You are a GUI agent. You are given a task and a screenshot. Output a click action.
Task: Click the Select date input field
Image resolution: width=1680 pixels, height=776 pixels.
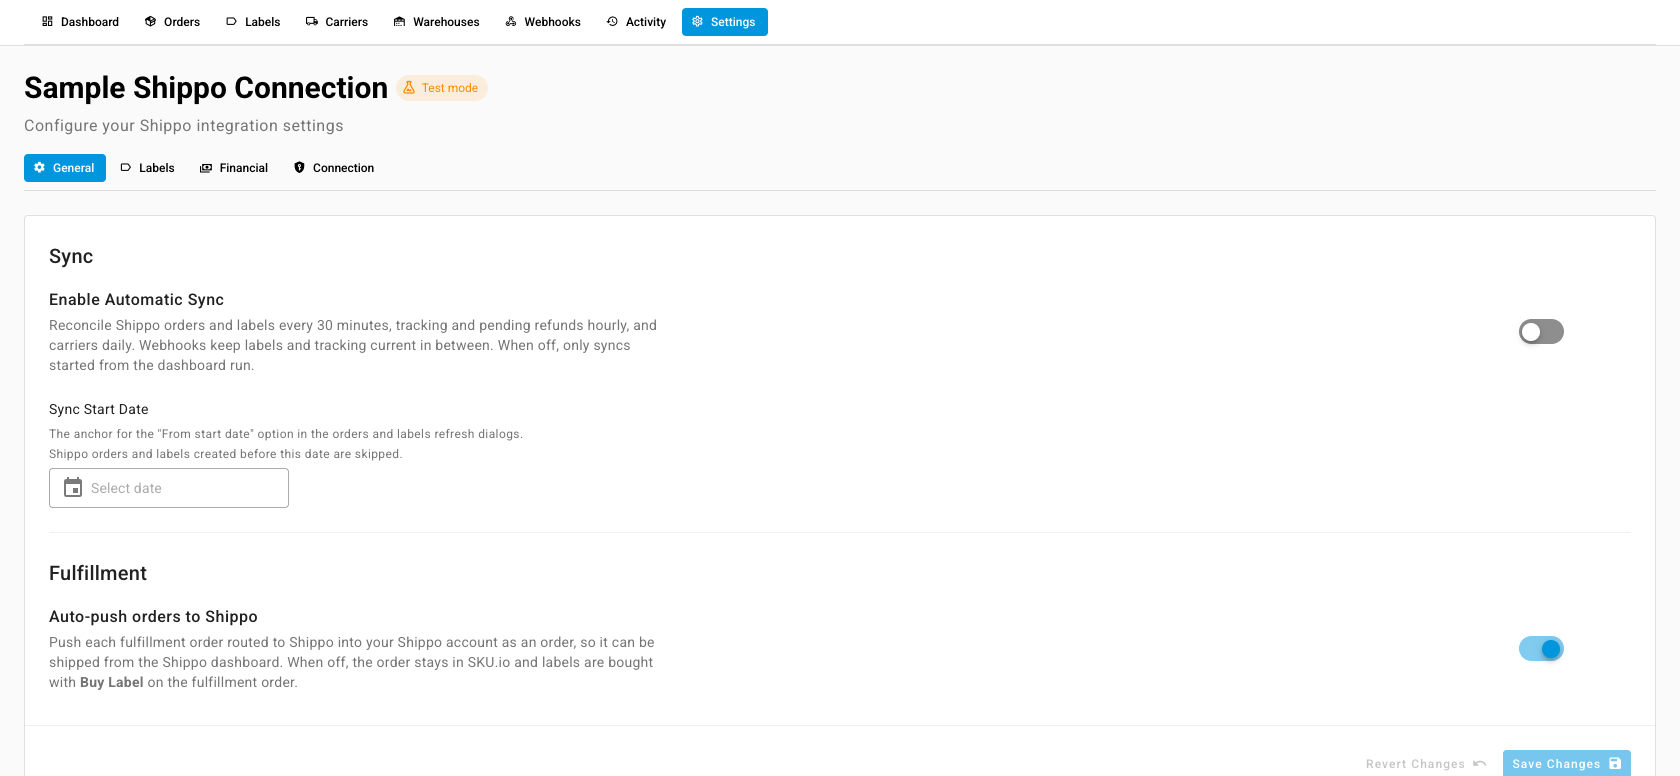[169, 488]
